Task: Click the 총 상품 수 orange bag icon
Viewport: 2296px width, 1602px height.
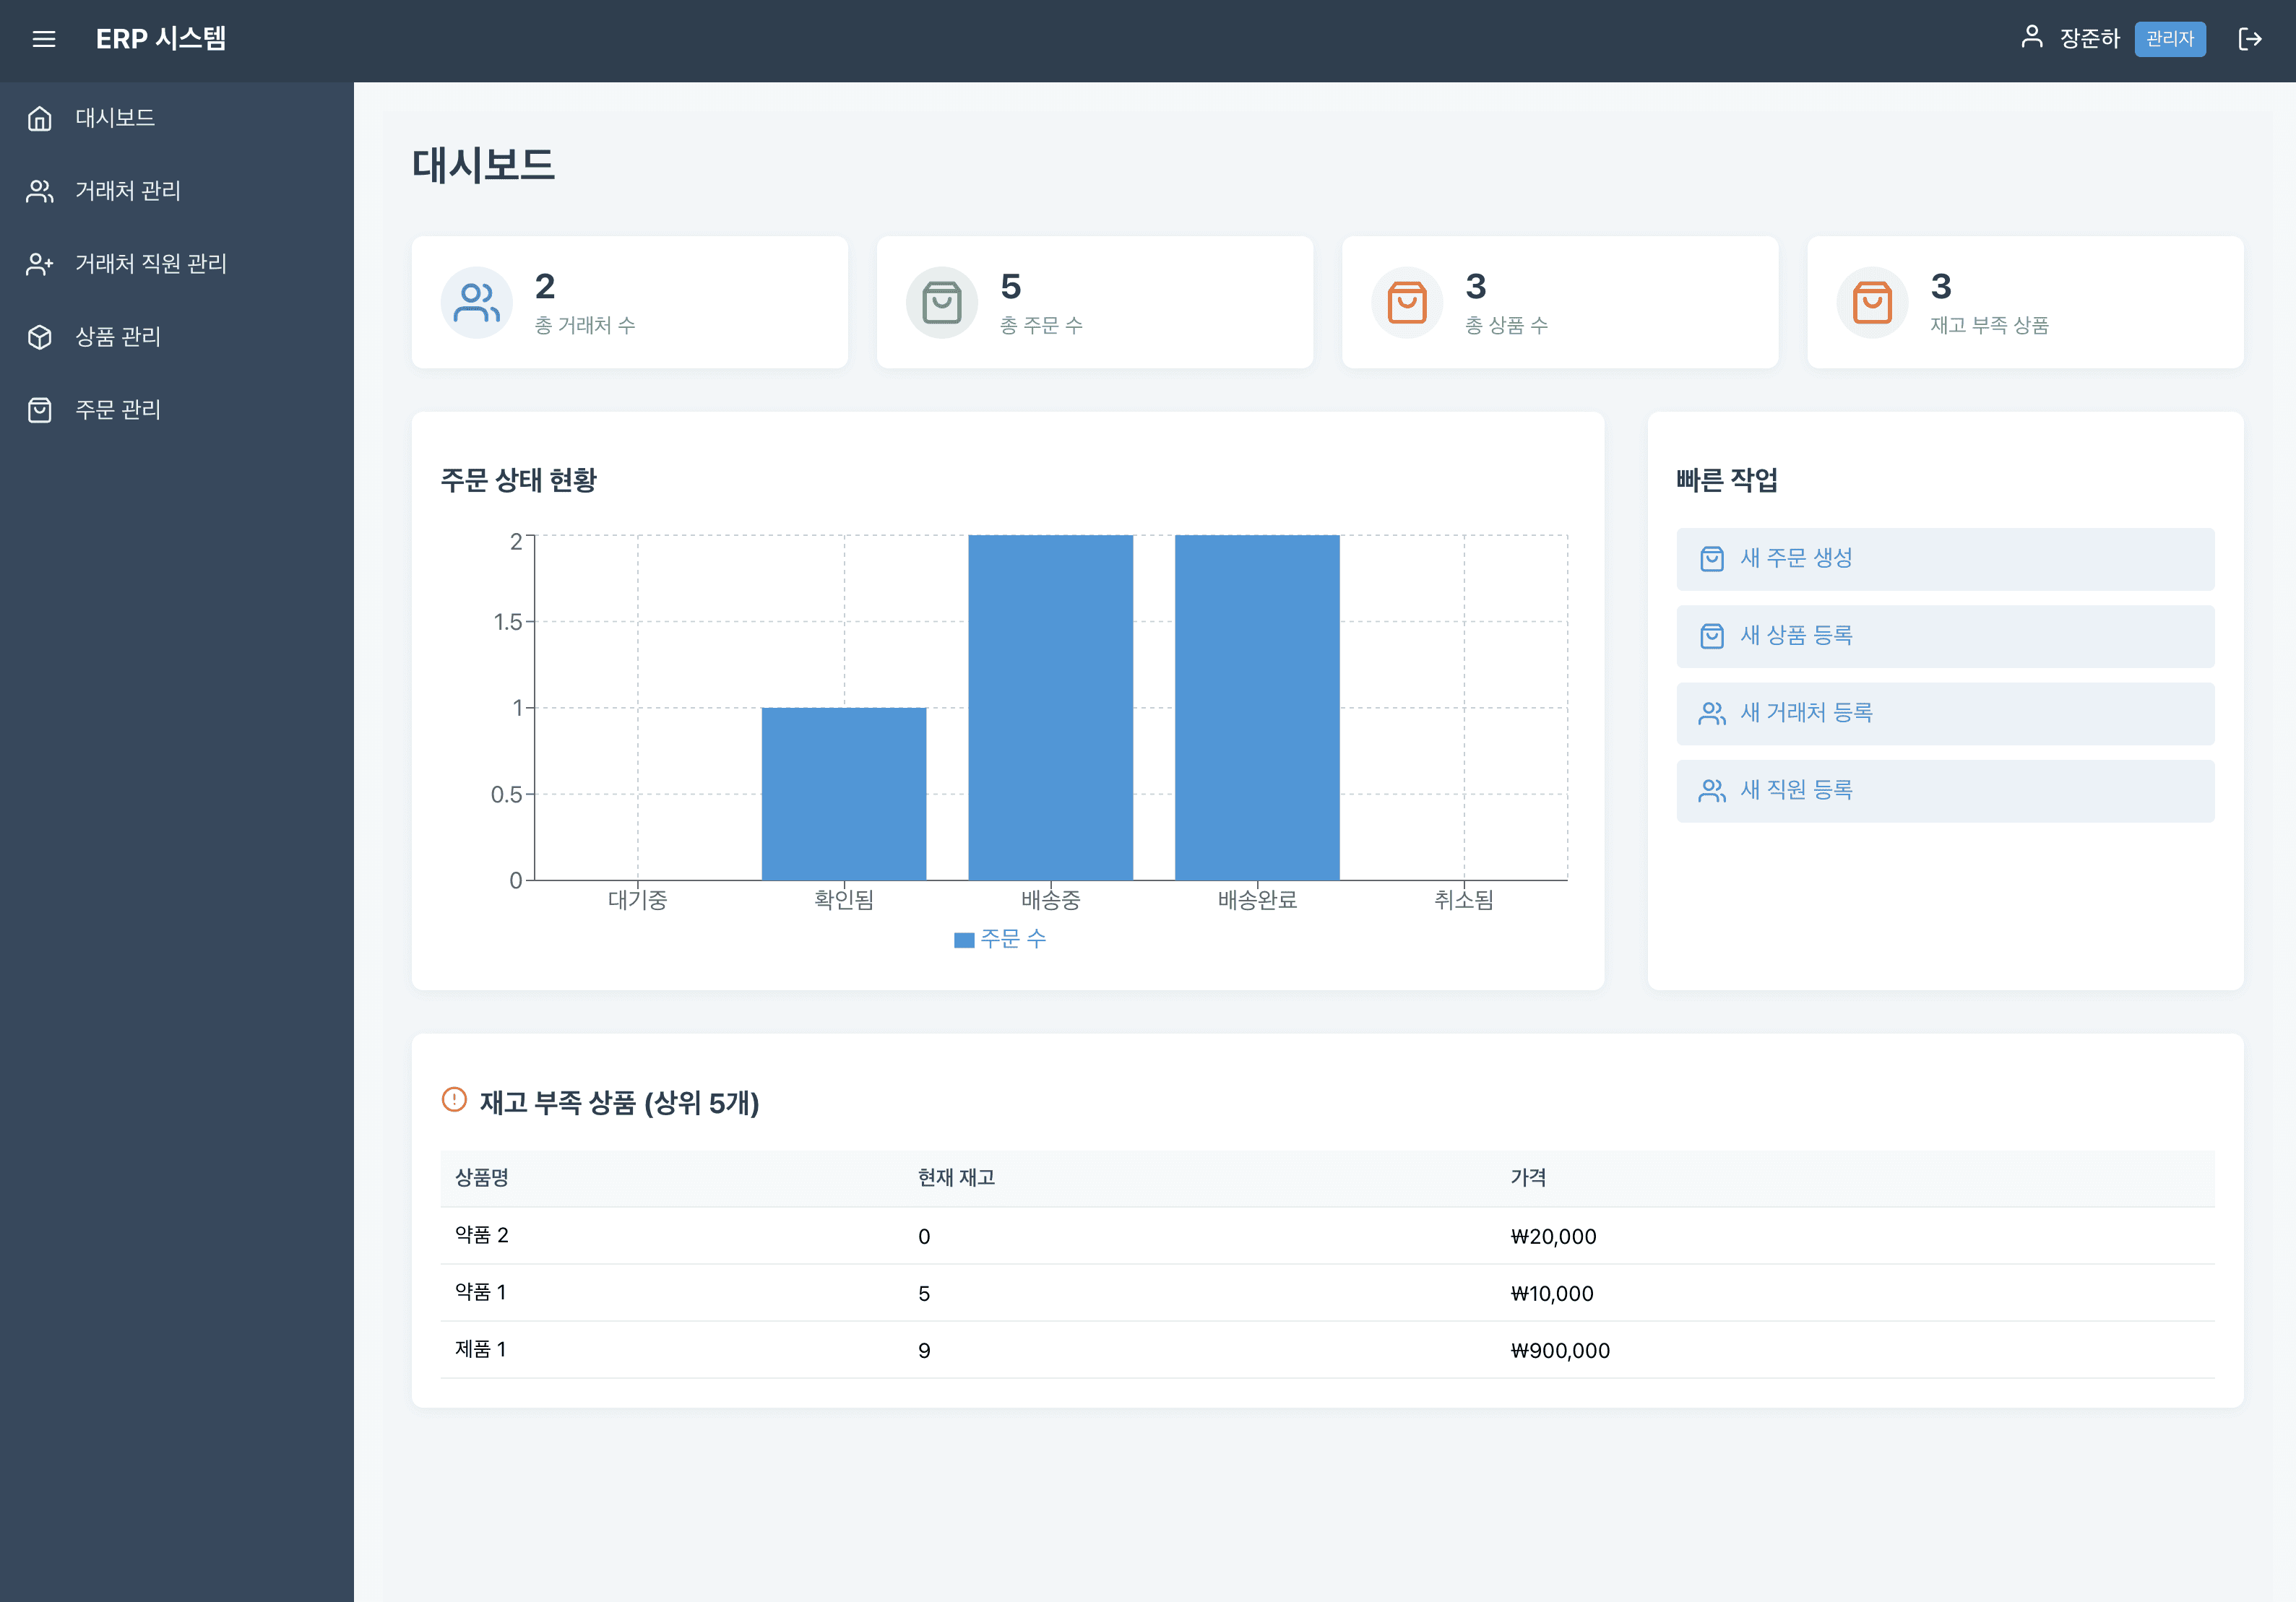Action: pyautogui.click(x=1407, y=302)
